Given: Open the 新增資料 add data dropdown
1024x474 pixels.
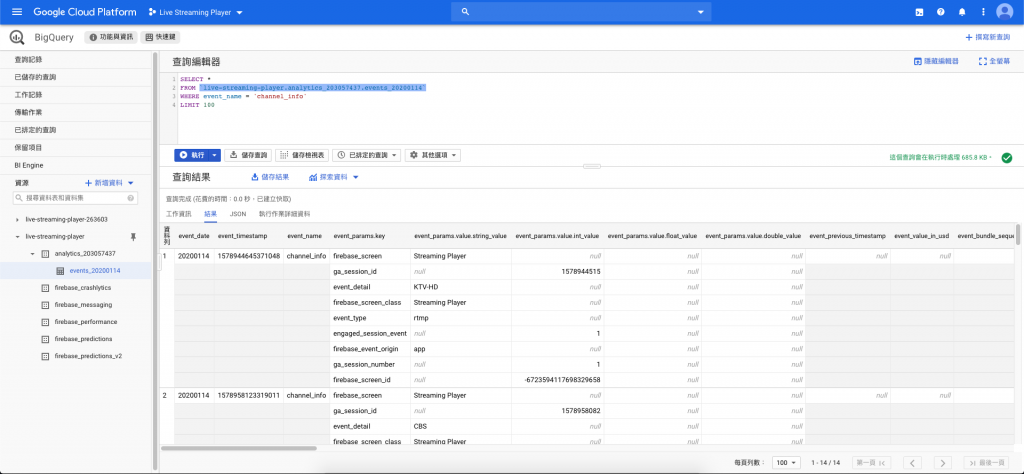Looking at the screenshot, I should pyautogui.click(x=109, y=183).
